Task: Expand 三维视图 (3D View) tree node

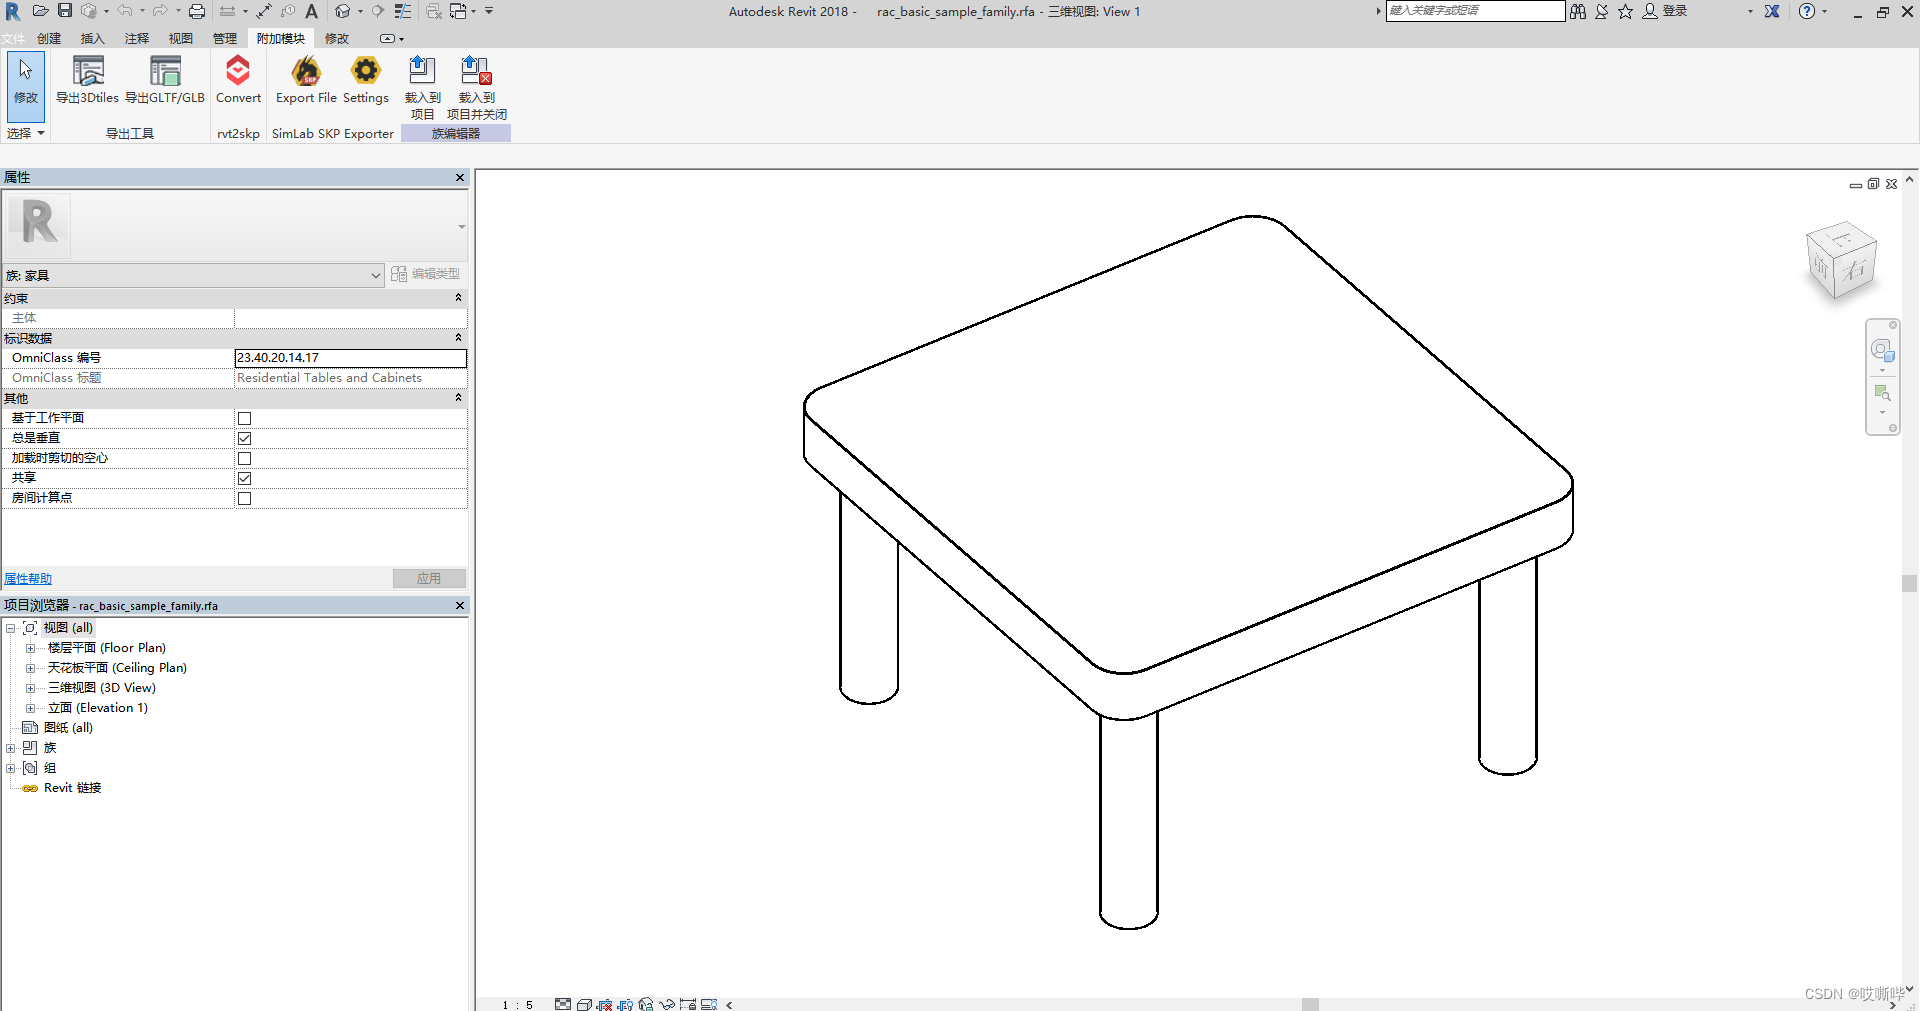Action: click(30, 688)
